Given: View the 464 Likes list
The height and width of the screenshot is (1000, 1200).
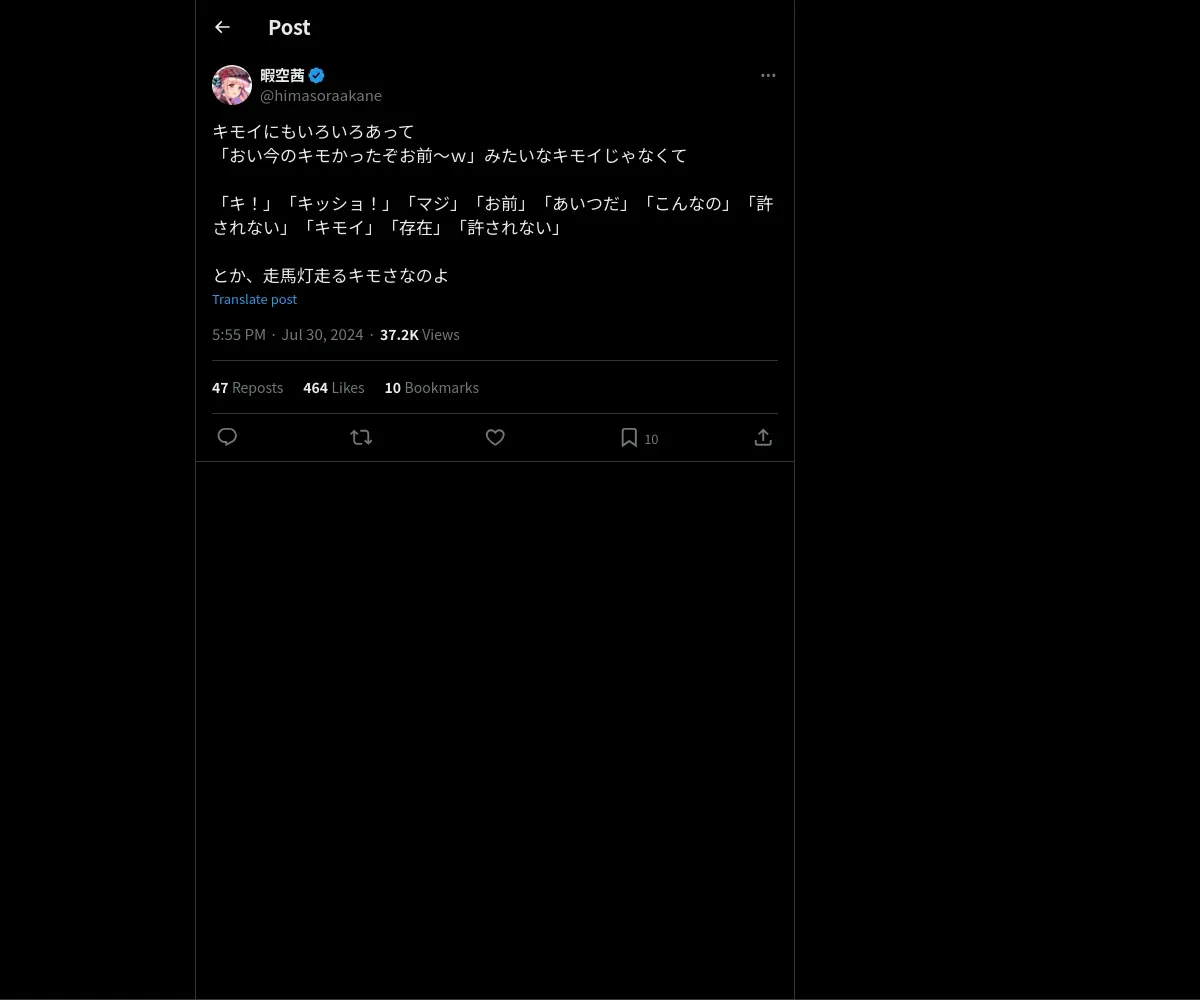Looking at the screenshot, I should click(x=334, y=388).
